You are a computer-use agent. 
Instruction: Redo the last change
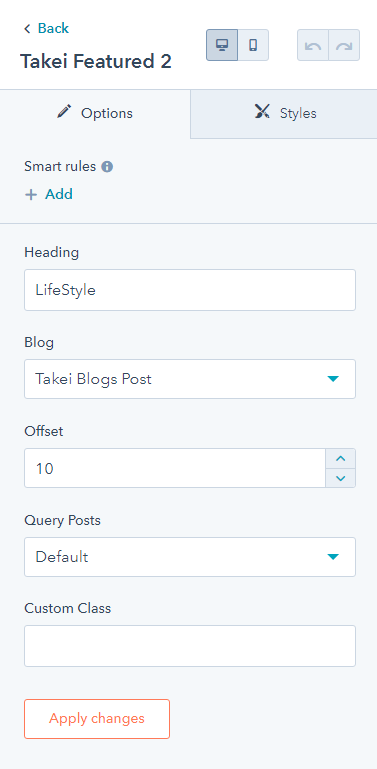(344, 45)
